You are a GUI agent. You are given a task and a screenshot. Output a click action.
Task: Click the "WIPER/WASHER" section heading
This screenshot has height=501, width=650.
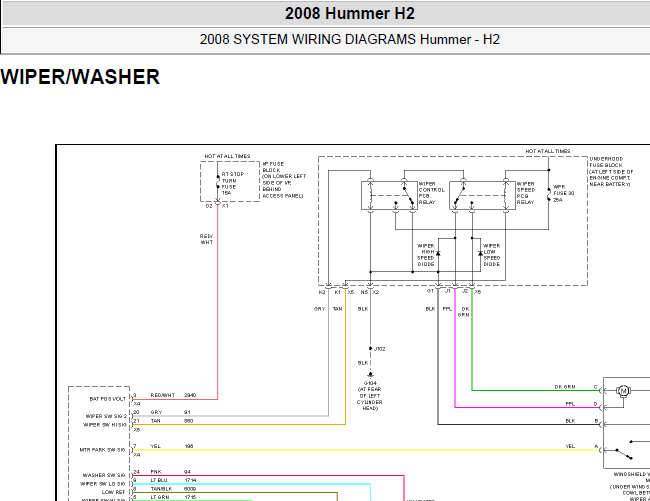[80, 77]
